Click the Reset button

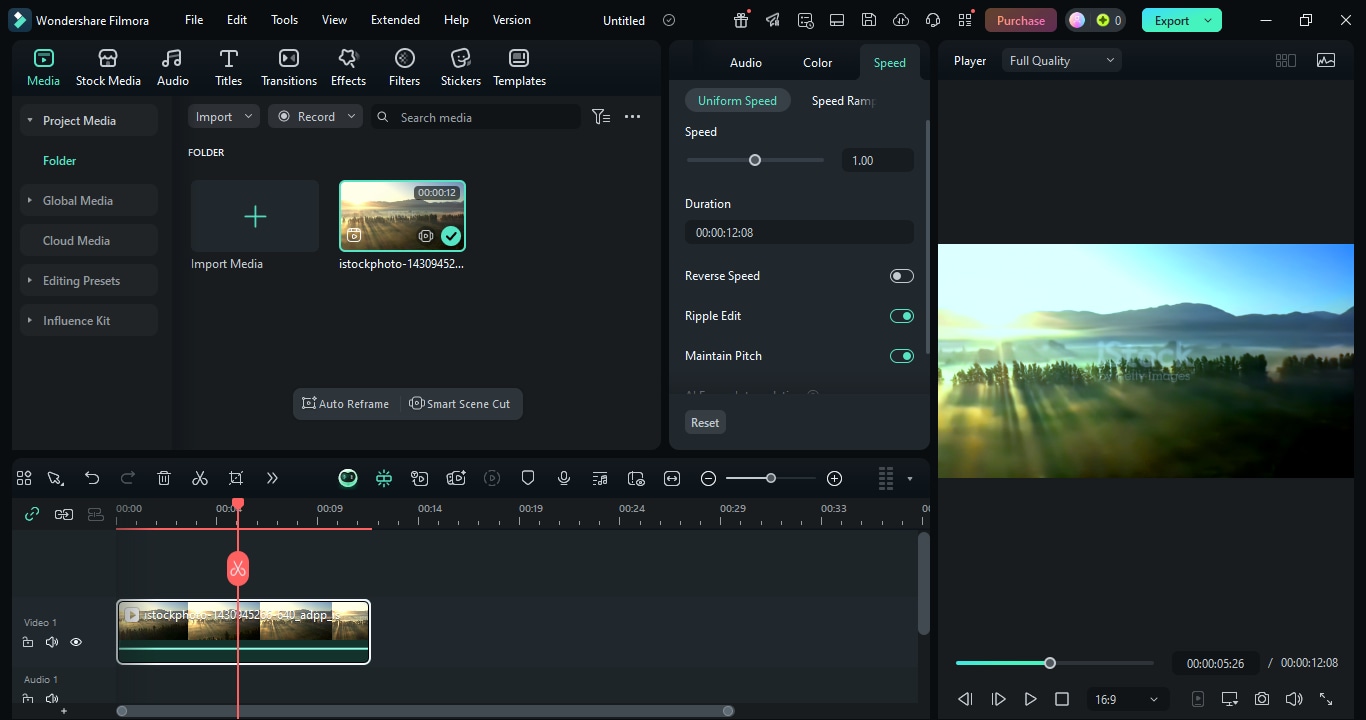click(705, 423)
